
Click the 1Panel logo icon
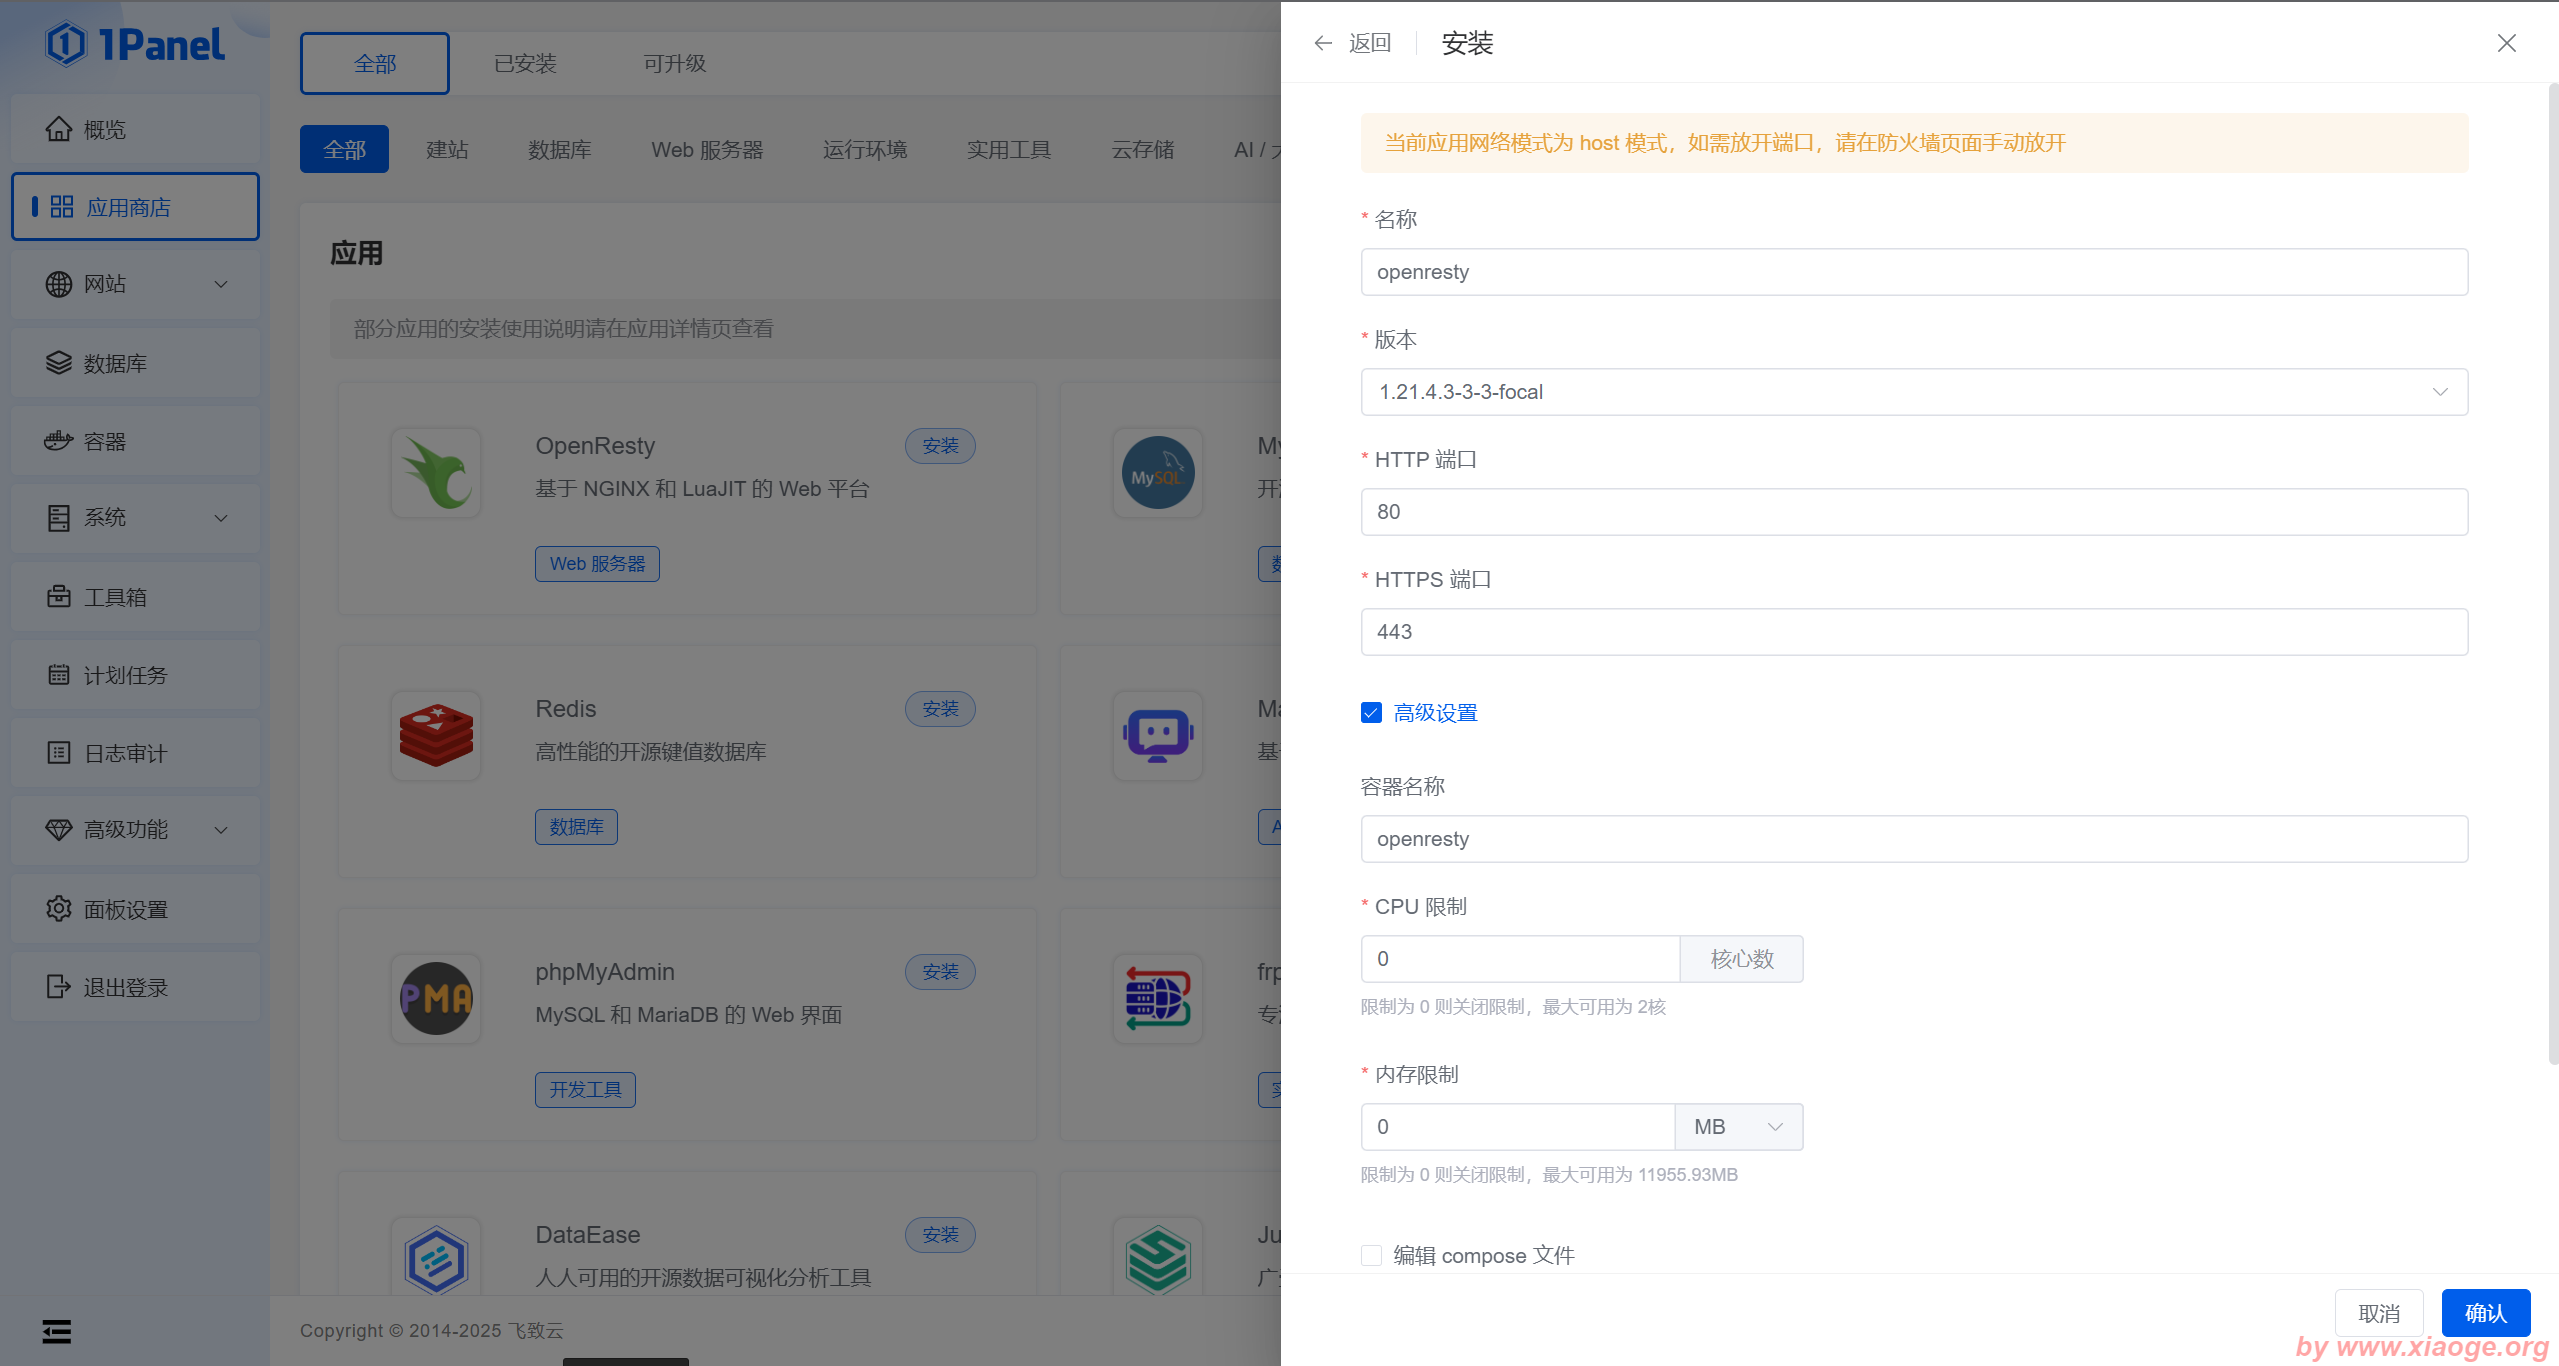pos(66,44)
